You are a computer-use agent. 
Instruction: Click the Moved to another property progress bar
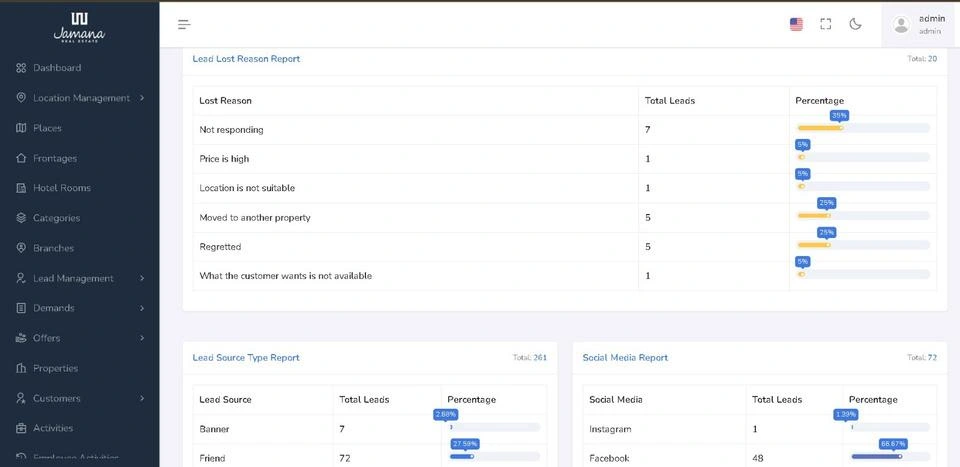863,215
